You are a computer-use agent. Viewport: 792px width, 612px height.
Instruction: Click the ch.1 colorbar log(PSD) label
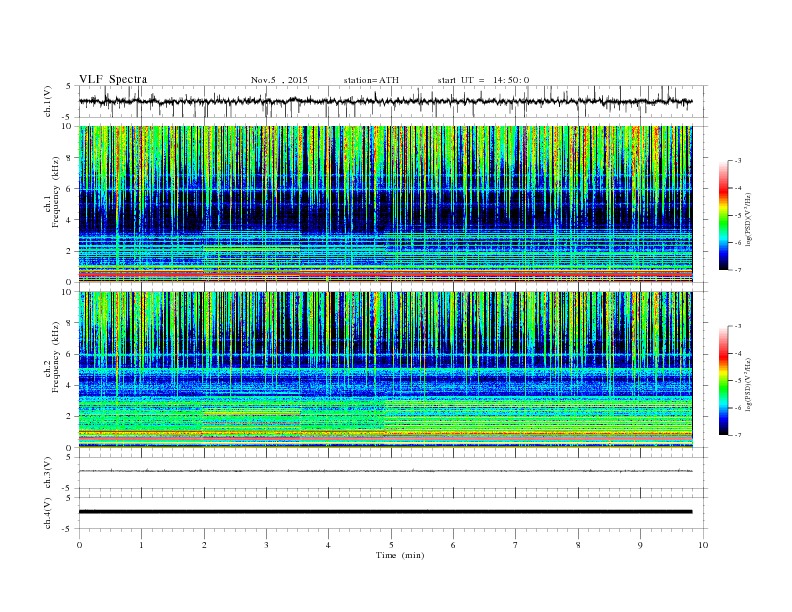(x=748, y=220)
